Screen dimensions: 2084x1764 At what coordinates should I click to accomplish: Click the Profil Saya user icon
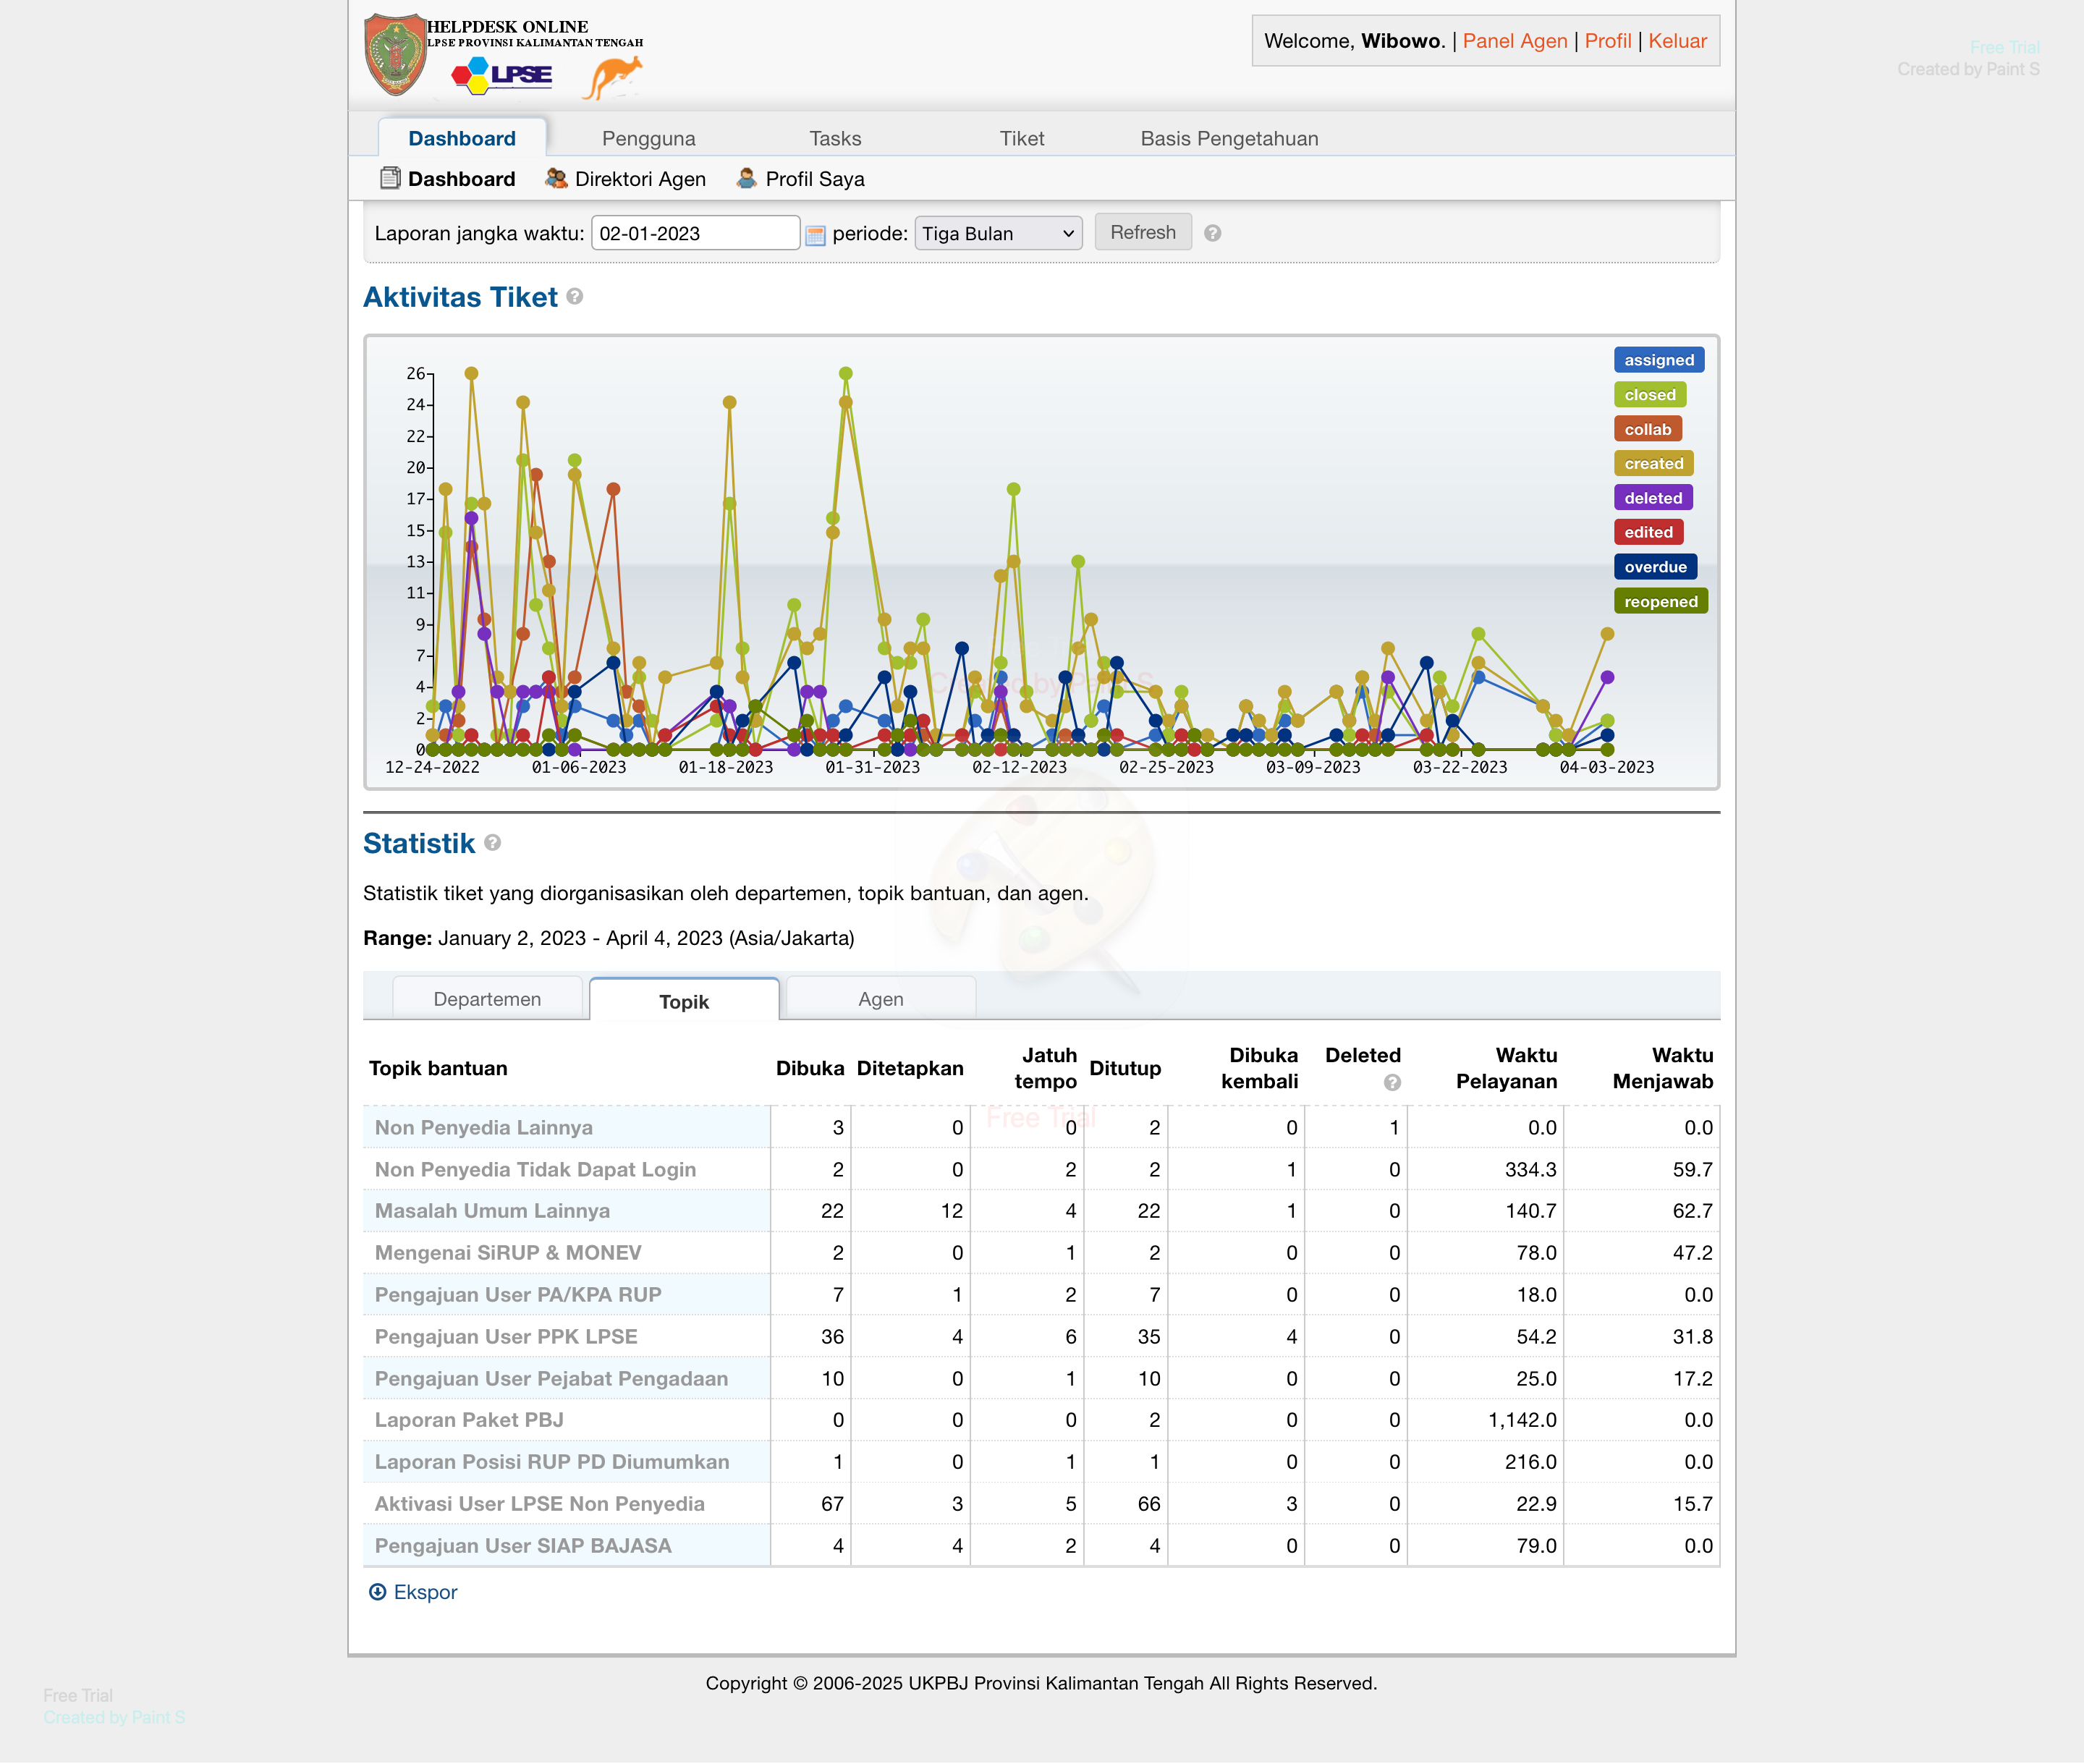coord(746,178)
